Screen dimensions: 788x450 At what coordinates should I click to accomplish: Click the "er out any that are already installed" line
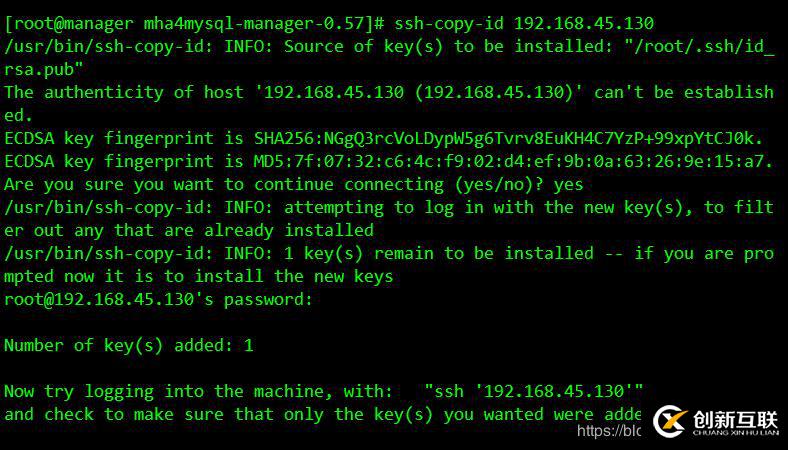tap(189, 230)
